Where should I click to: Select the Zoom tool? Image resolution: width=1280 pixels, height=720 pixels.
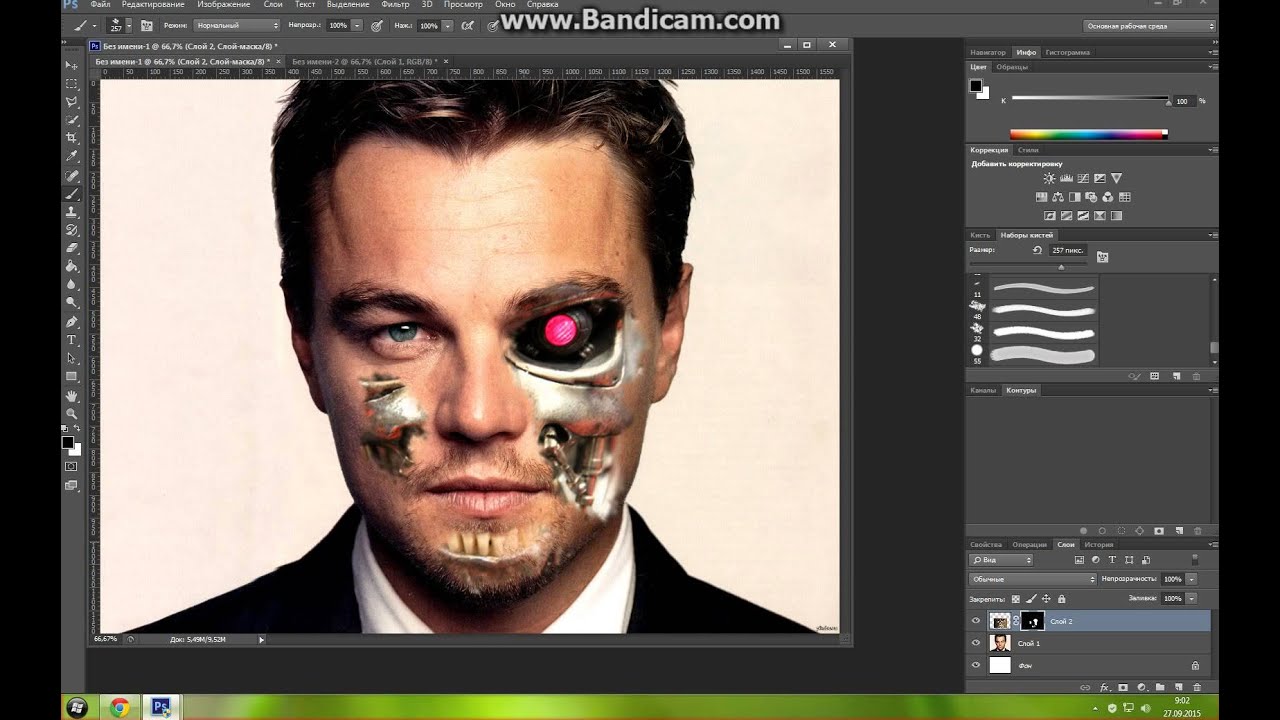point(71,414)
